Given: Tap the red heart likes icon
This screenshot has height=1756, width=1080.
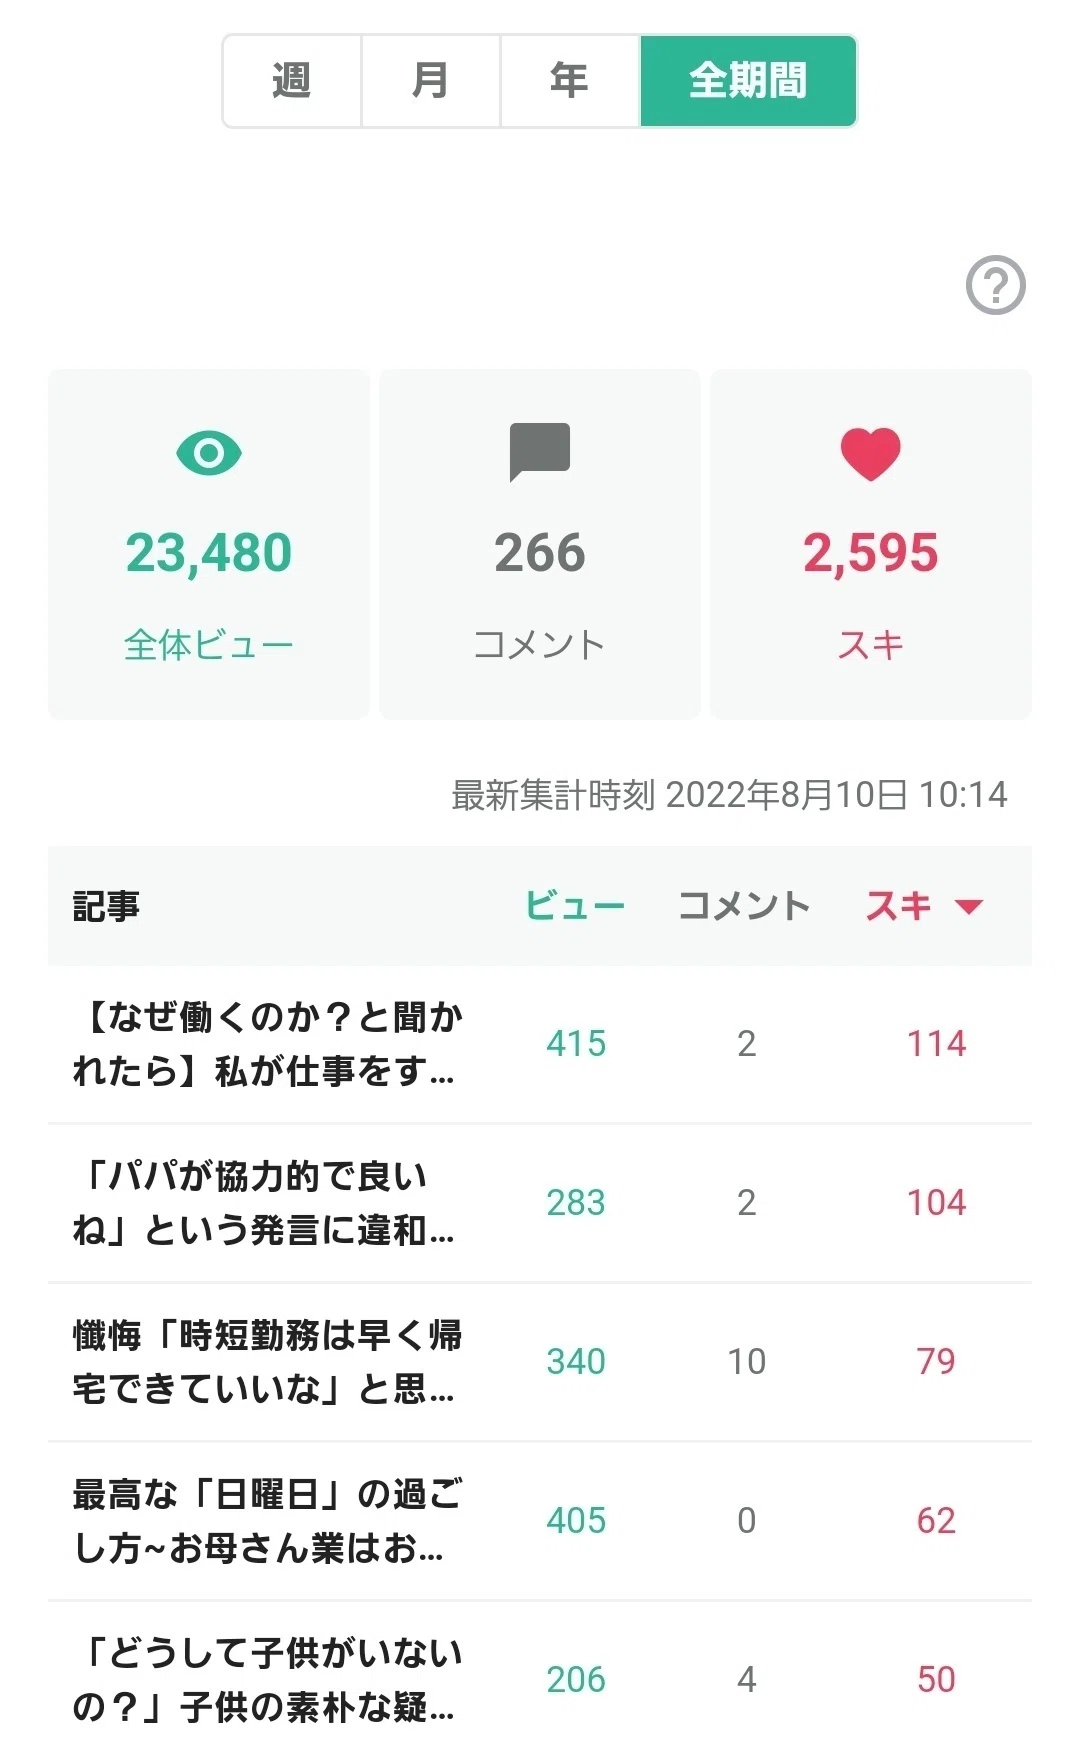Looking at the screenshot, I should pyautogui.click(x=870, y=454).
